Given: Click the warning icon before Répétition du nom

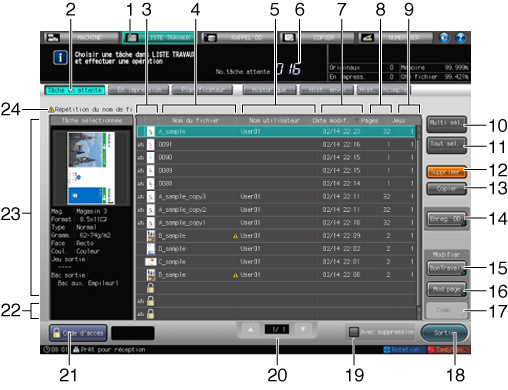Looking at the screenshot, I should point(51,110).
